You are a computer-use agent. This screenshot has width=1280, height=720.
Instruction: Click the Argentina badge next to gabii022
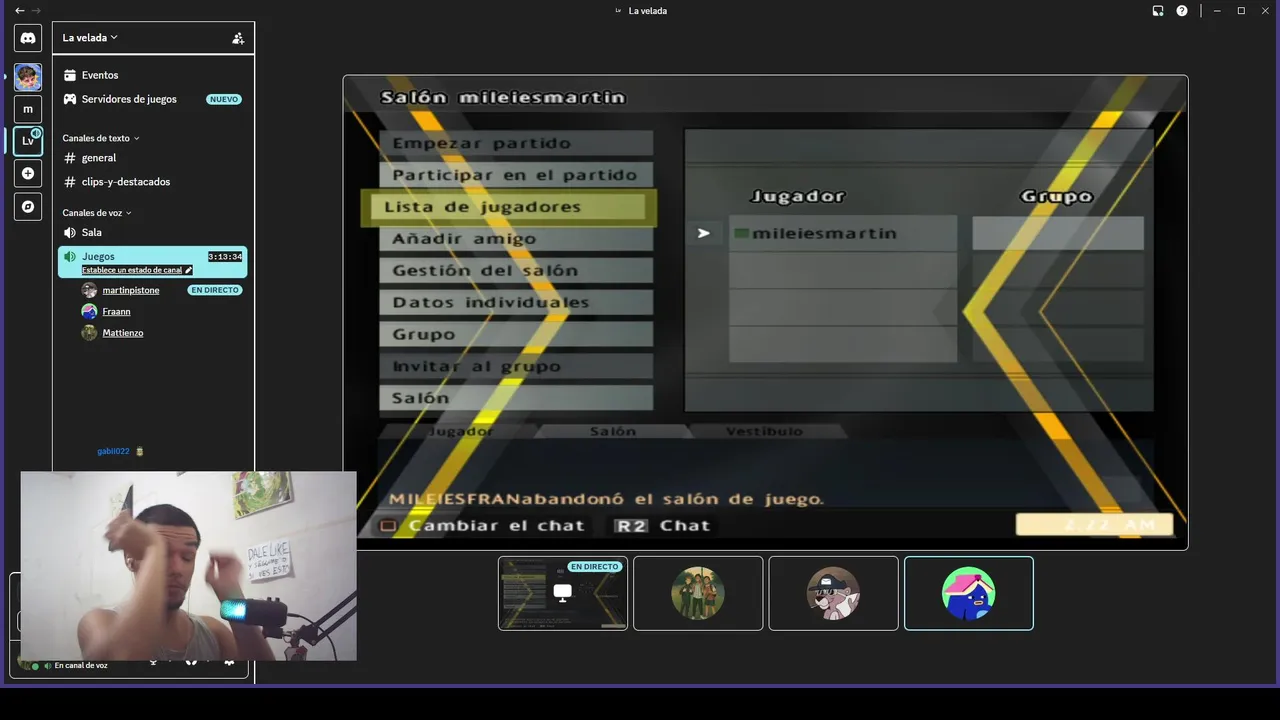(x=140, y=451)
